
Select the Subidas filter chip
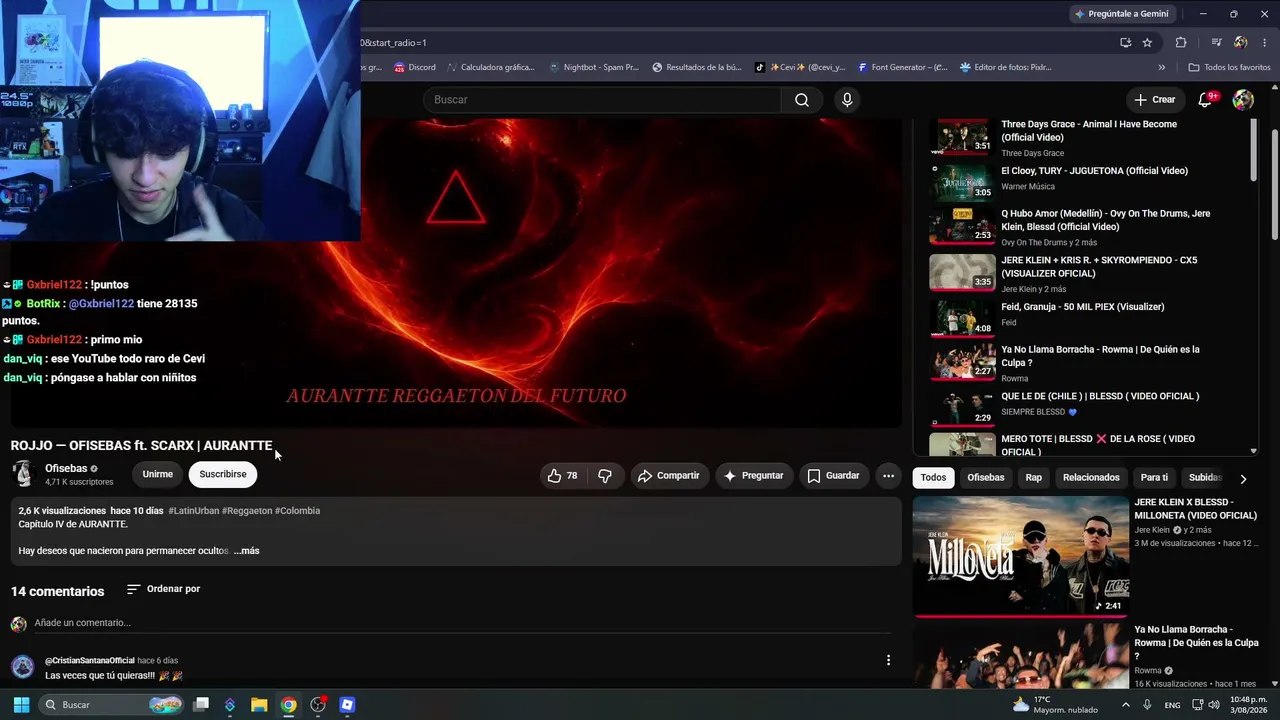point(1204,478)
